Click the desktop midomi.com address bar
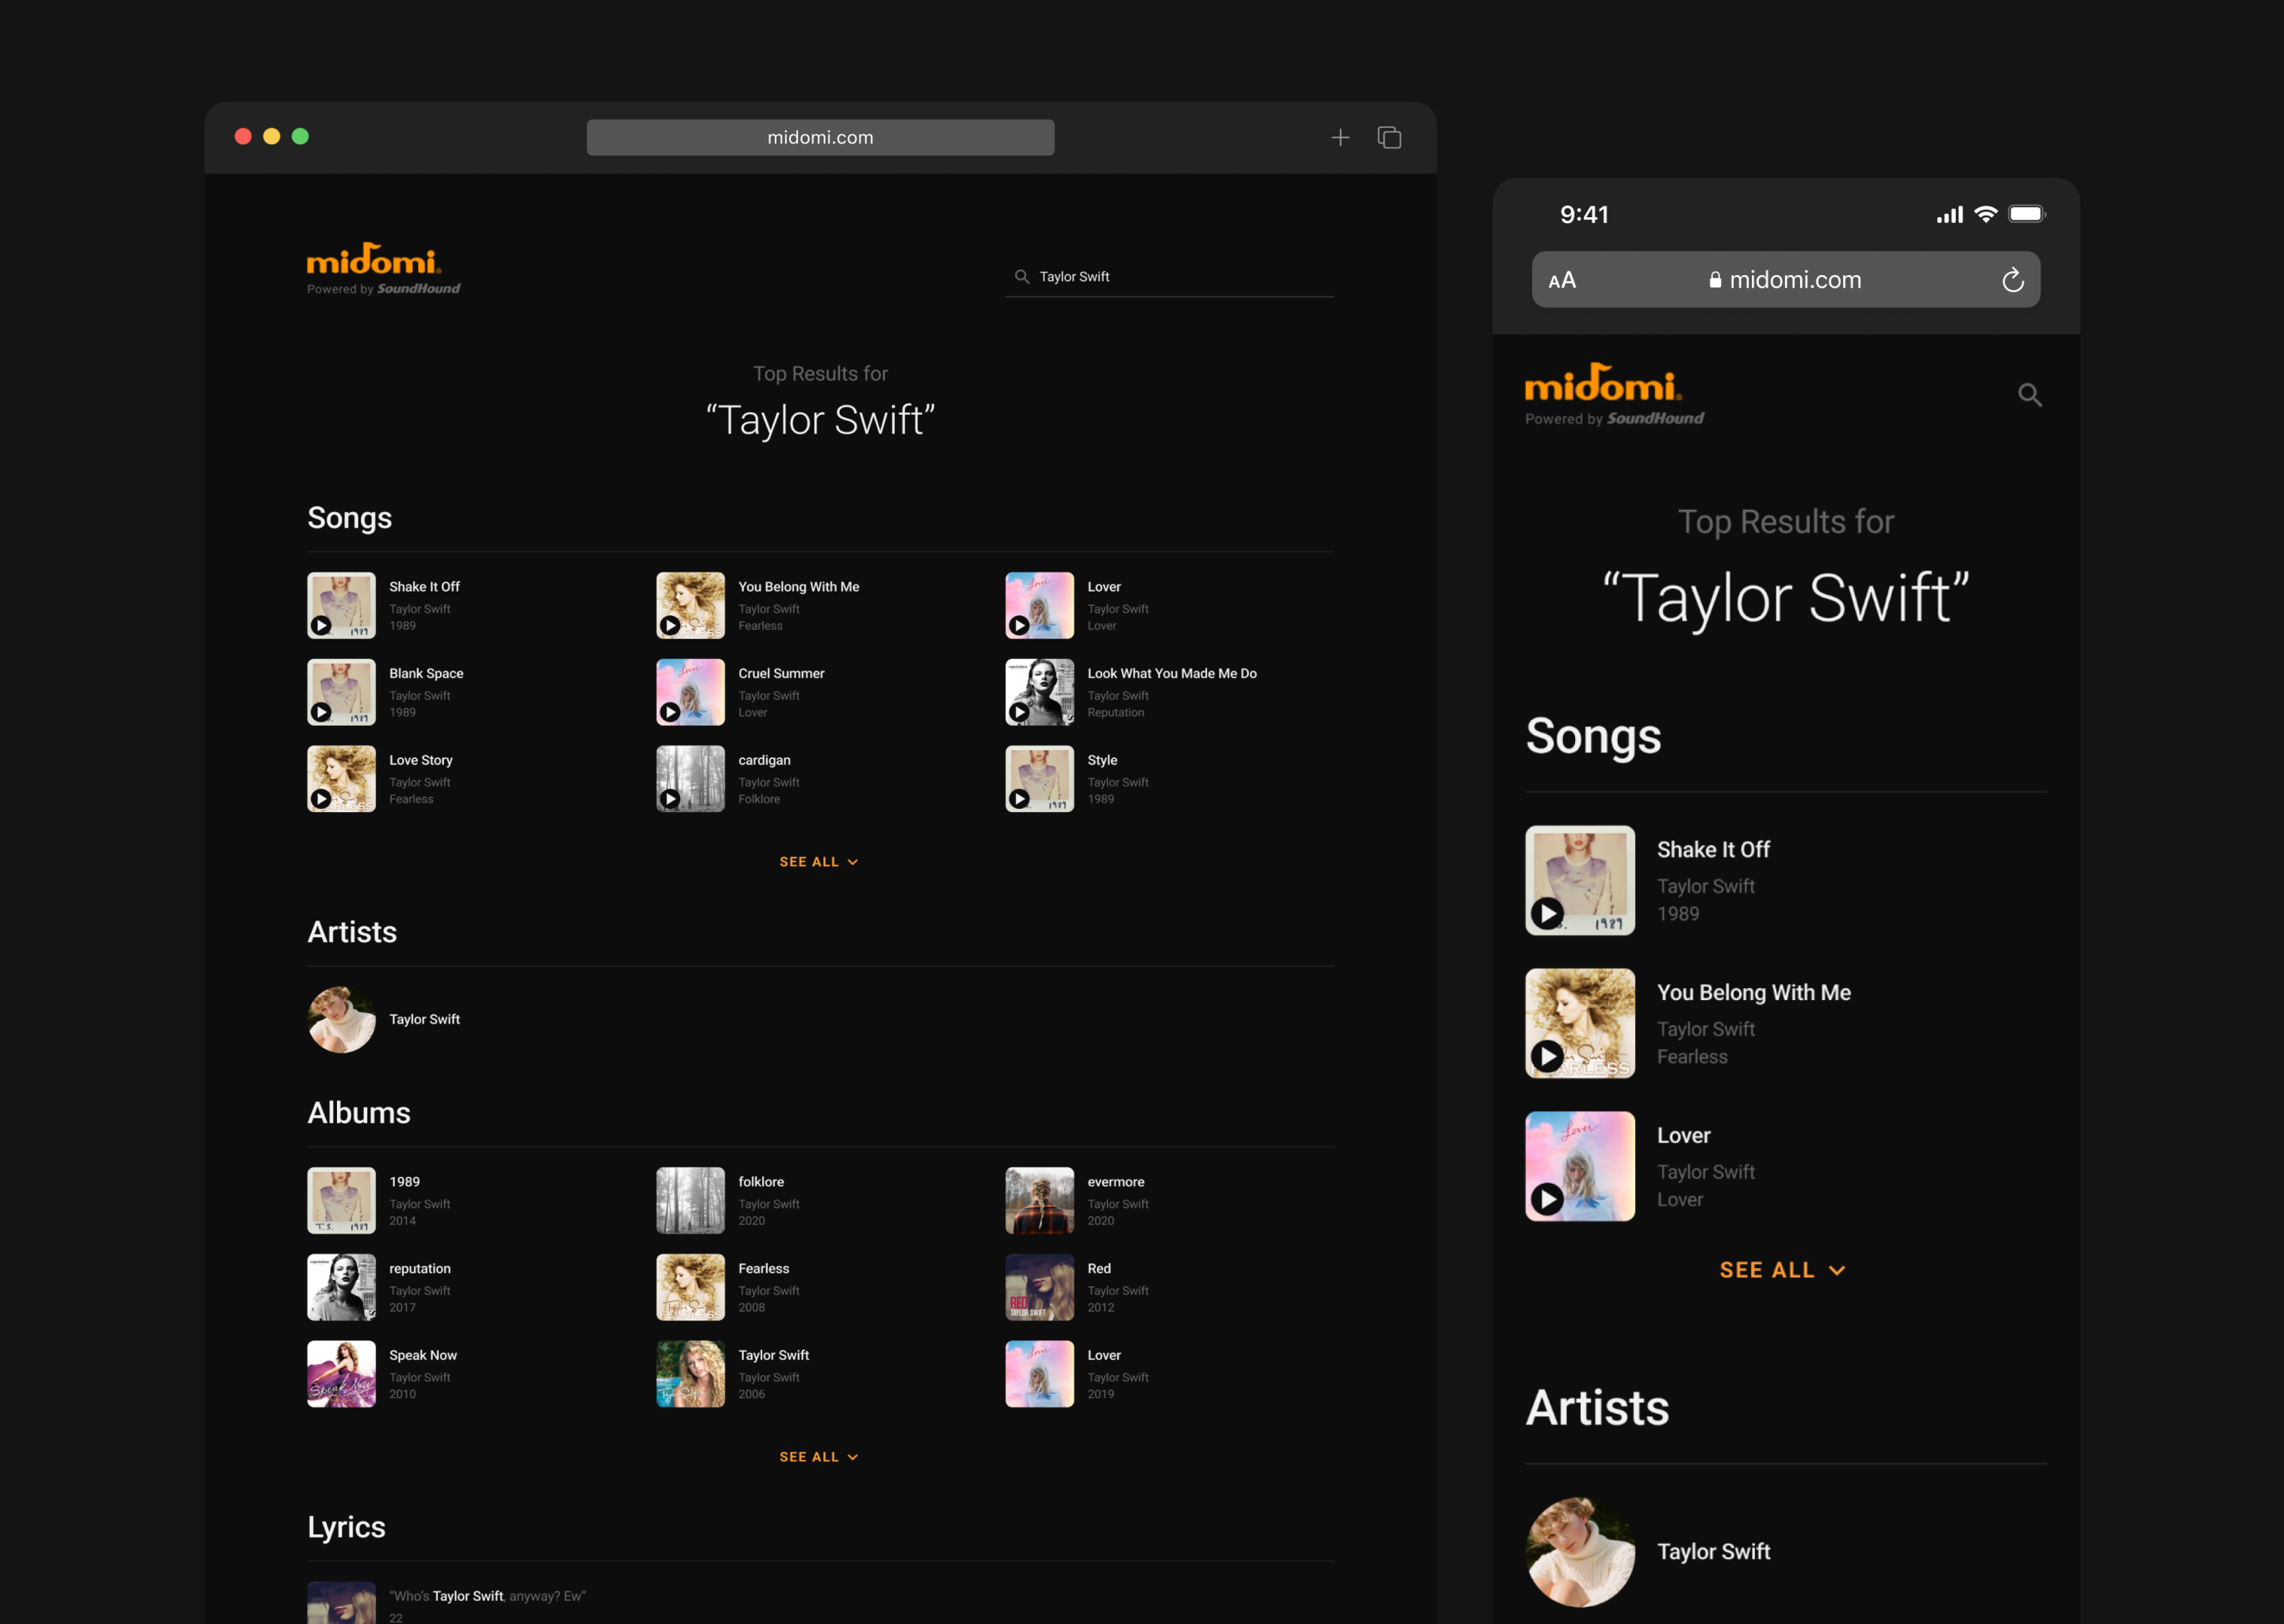 [x=820, y=137]
